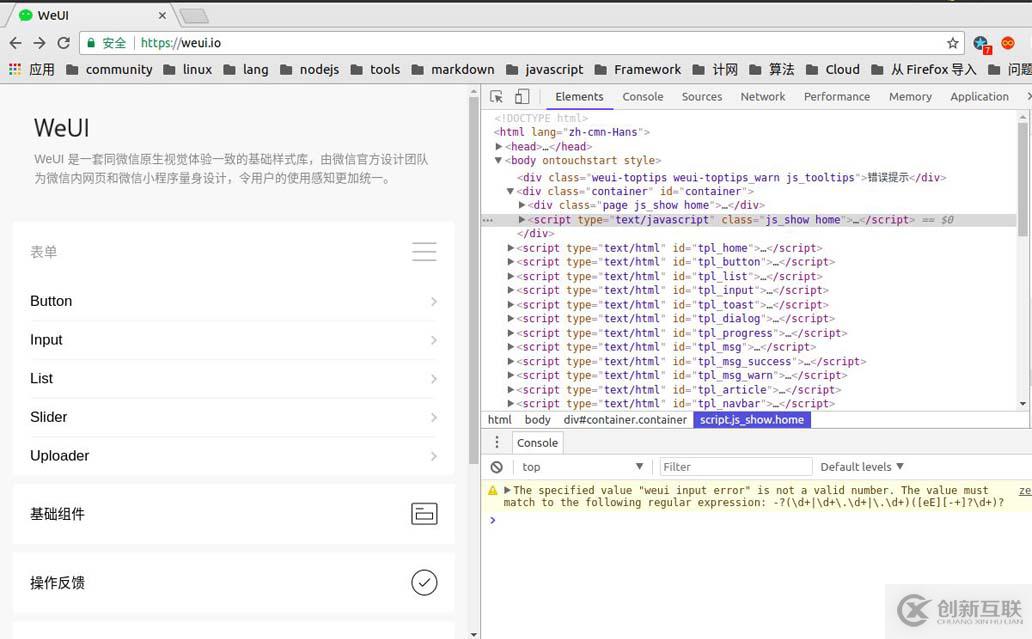Select div#container.container in the breadcrumb
Screen dimensions: 1032x639
pos(625,419)
